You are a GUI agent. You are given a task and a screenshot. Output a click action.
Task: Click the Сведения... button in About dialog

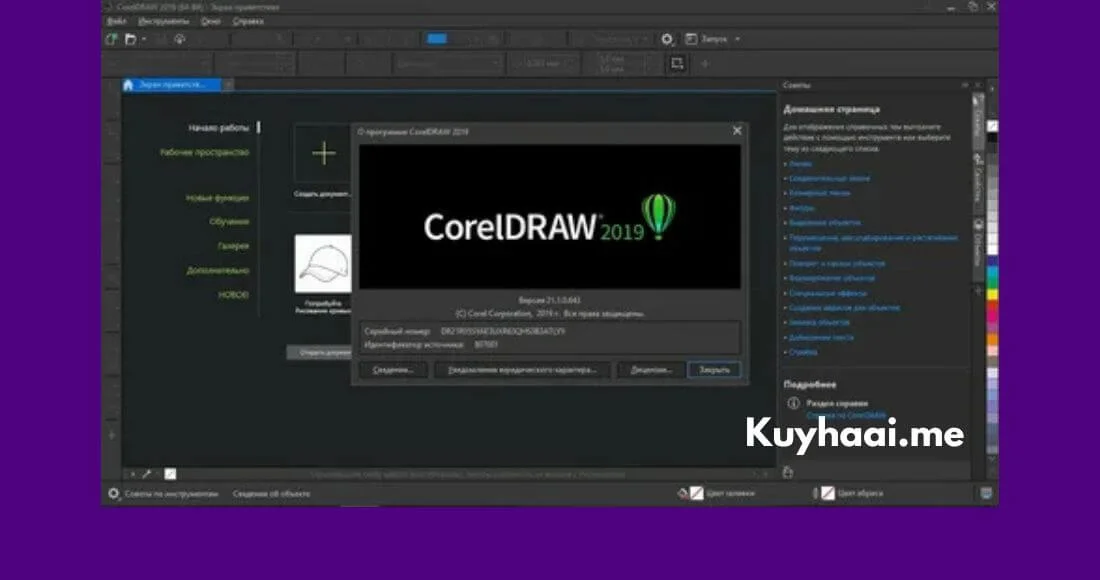click(393, 370)
